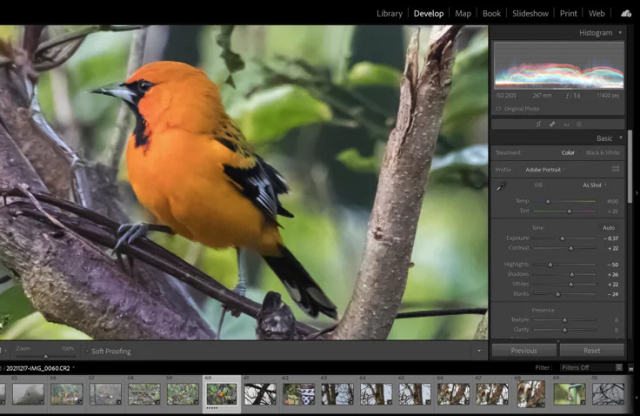This screenshot has height=416, width=640.
Task: Click the cloud sync status icon
Action: click(626, 13)
